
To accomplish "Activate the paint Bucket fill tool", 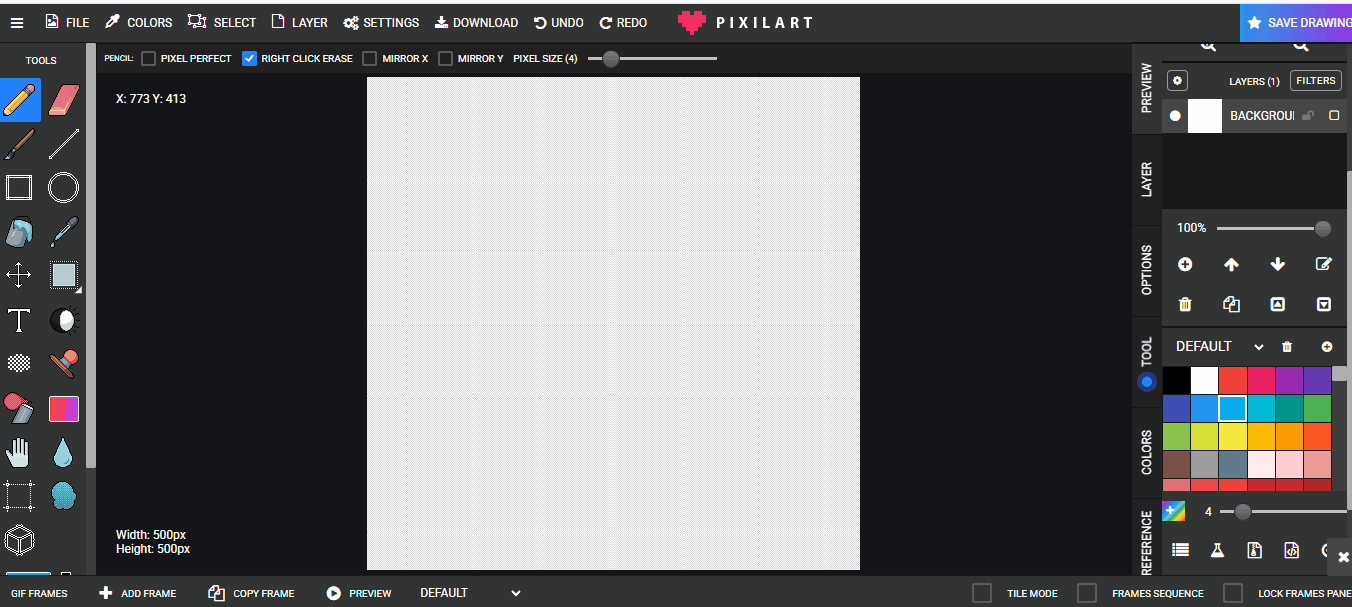I will [20, 232].
